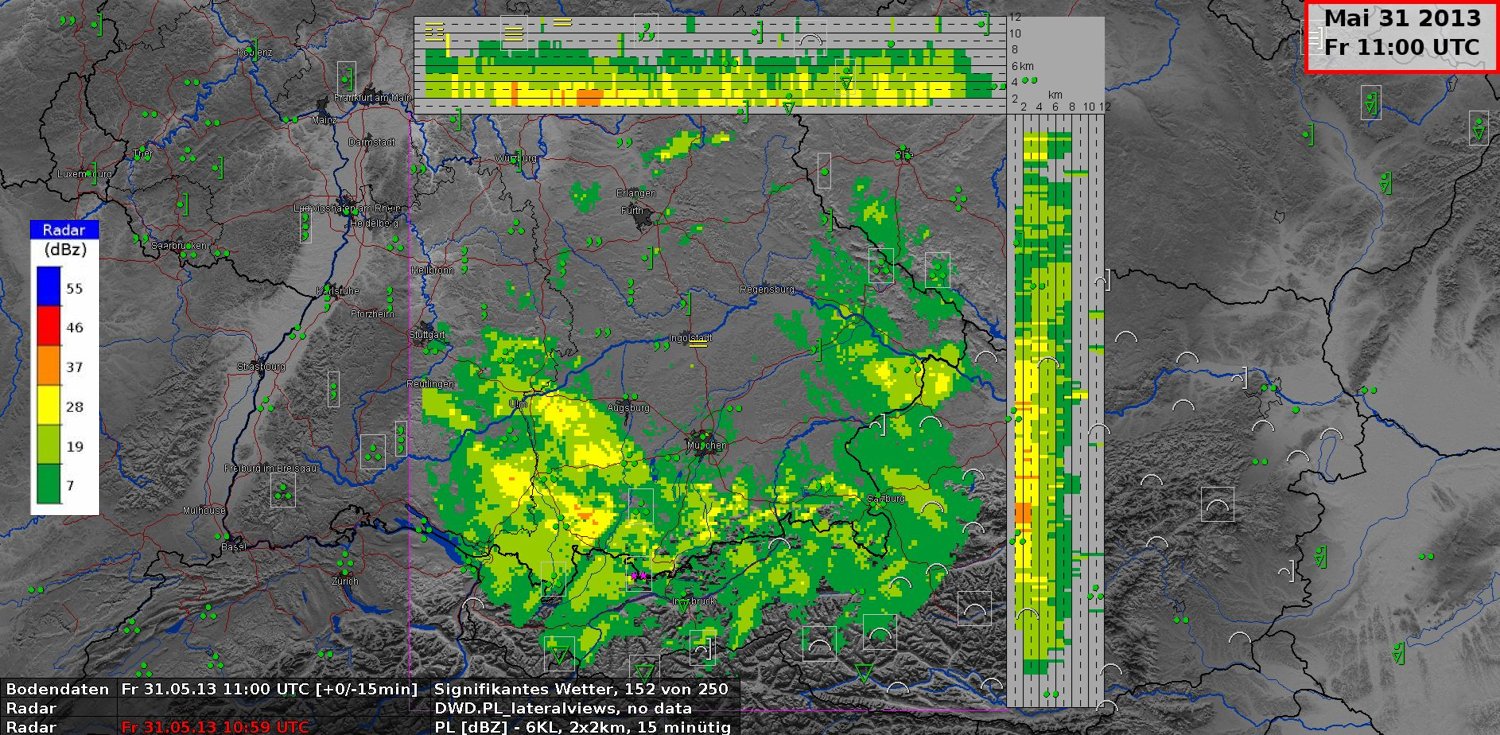
Task: Click the boxed rain dots symbol near Ludwigshafen
Action: (x=305, y=228)
